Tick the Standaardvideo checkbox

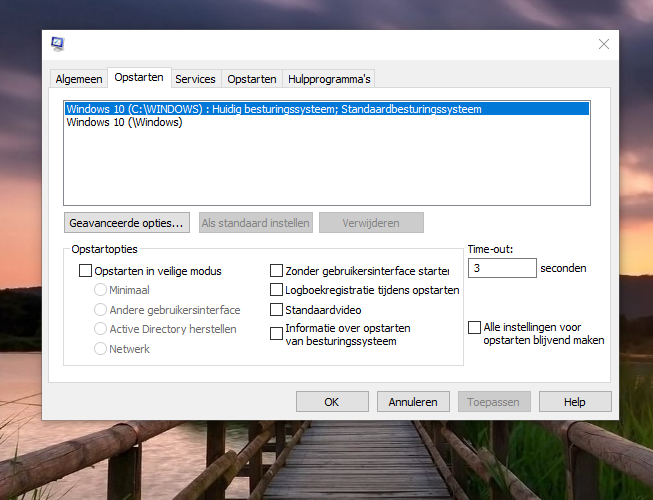(277, 309)
